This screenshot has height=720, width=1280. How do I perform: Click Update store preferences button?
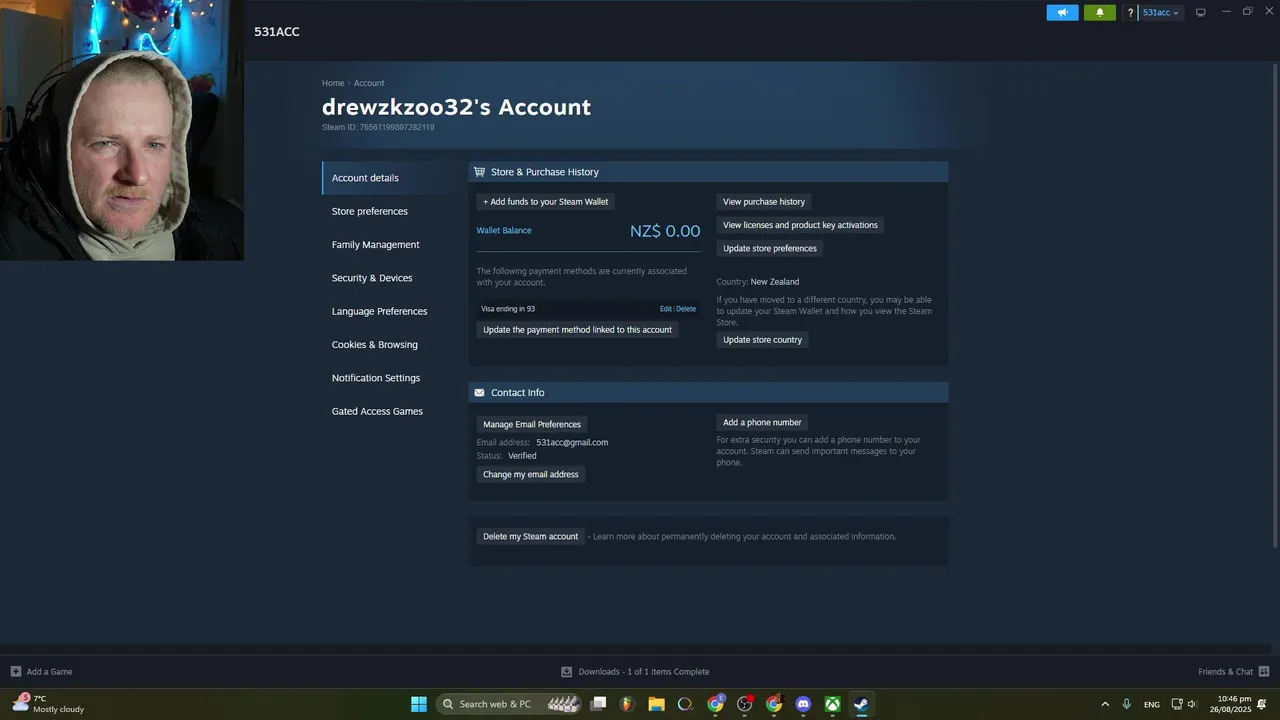click(770, 248)
